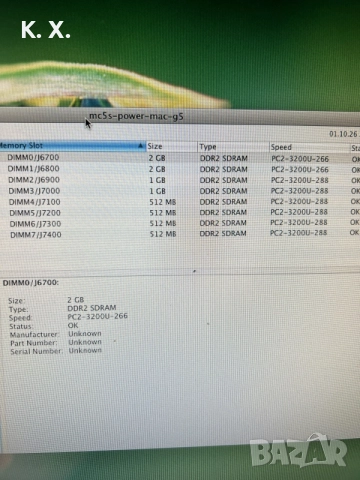The image size is (360, 480).
Task: Select the DIMM0/J6700 row
Action: pyautogui.click(x=180, y=158)
